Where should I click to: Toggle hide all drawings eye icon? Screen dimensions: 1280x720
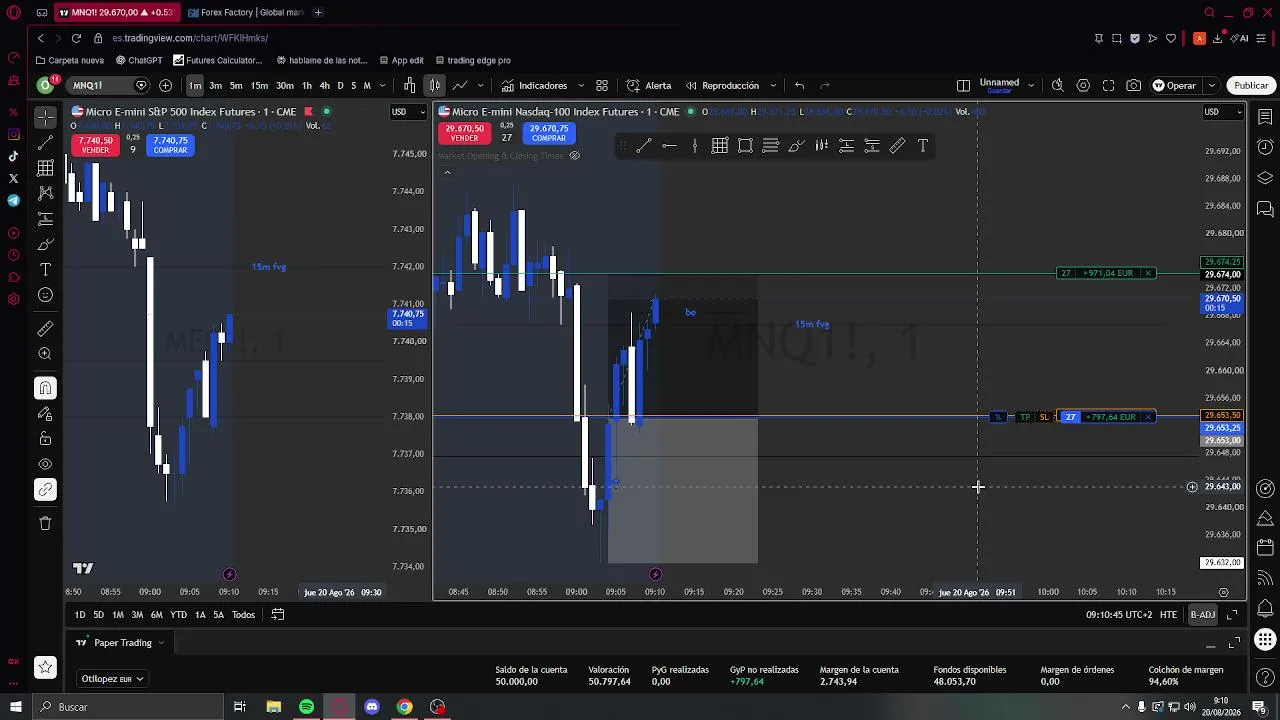(45, 464)
